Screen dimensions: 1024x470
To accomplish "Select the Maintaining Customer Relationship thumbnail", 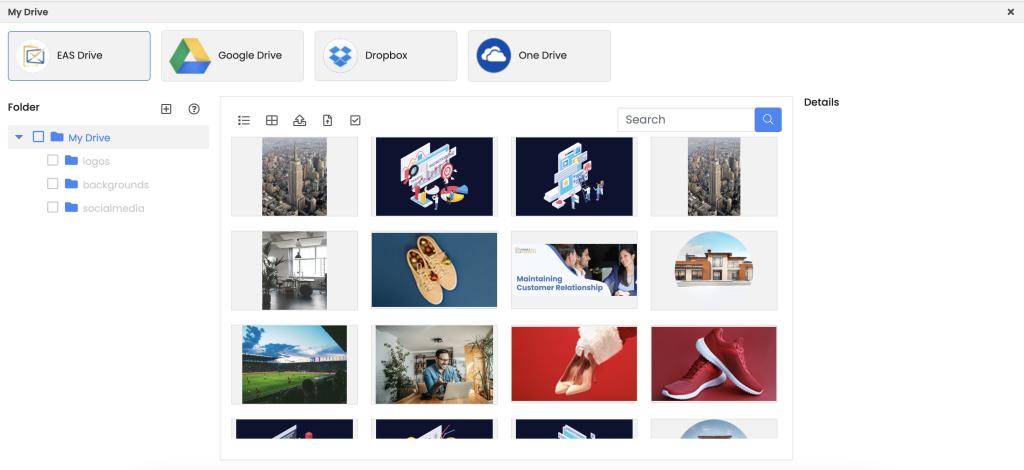I will tap(574, 270).
